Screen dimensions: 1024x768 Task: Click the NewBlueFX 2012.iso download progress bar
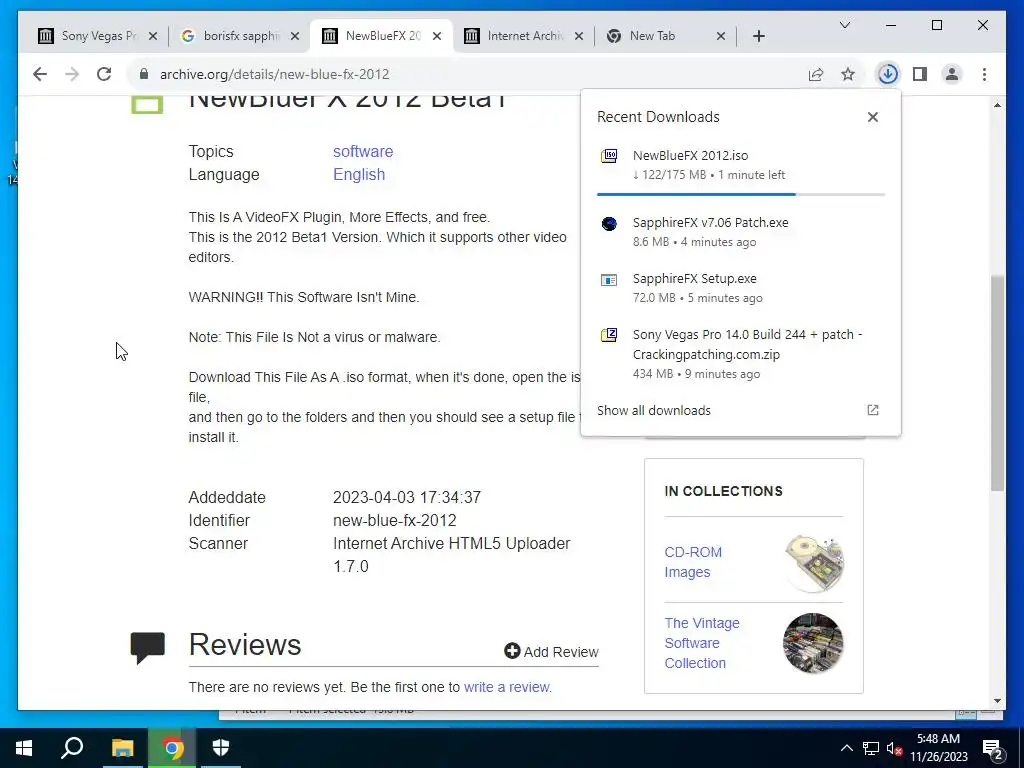(741, 194)
